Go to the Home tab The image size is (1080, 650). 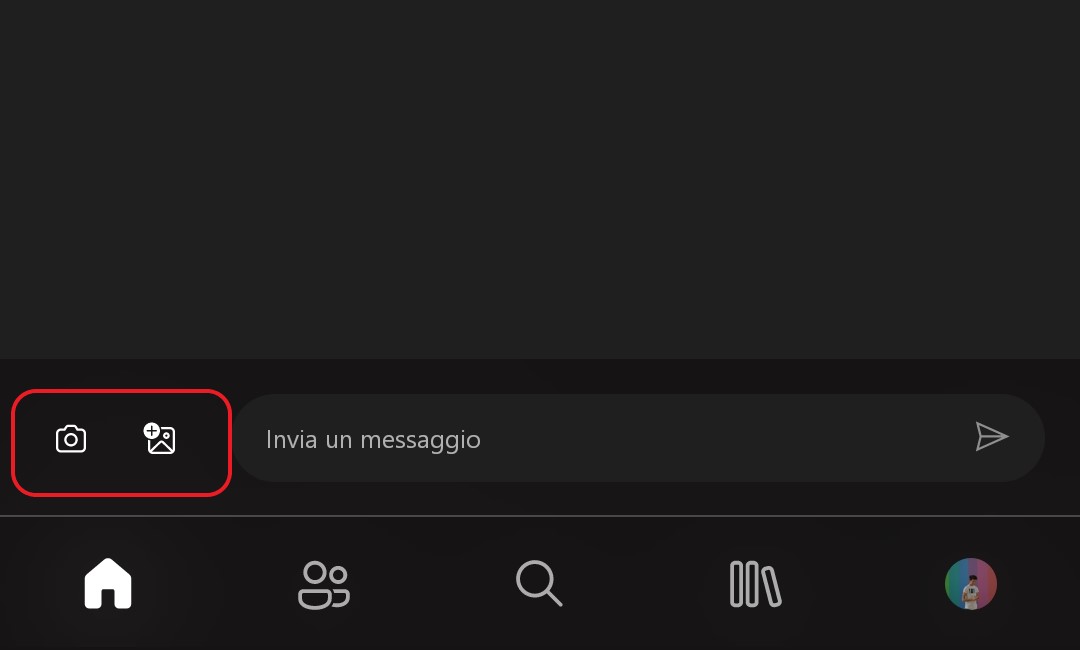pos(108,584)
